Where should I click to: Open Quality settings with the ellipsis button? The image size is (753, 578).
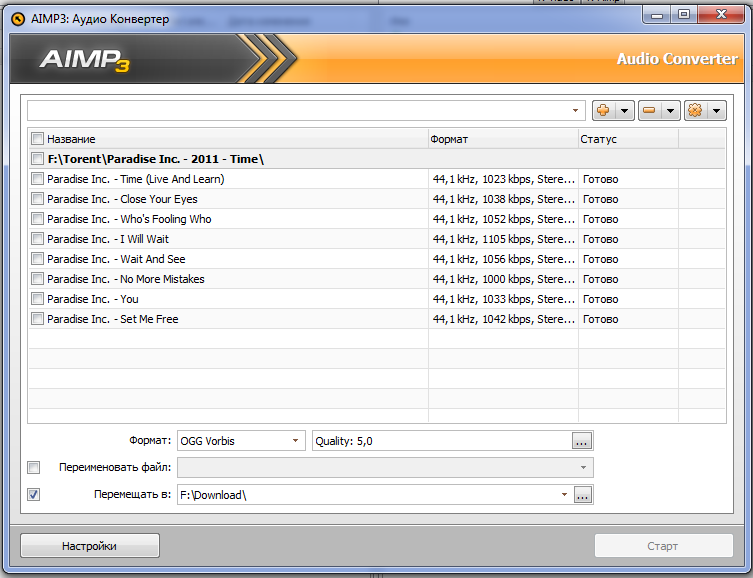pyautogui.click(x=582, y=441)
